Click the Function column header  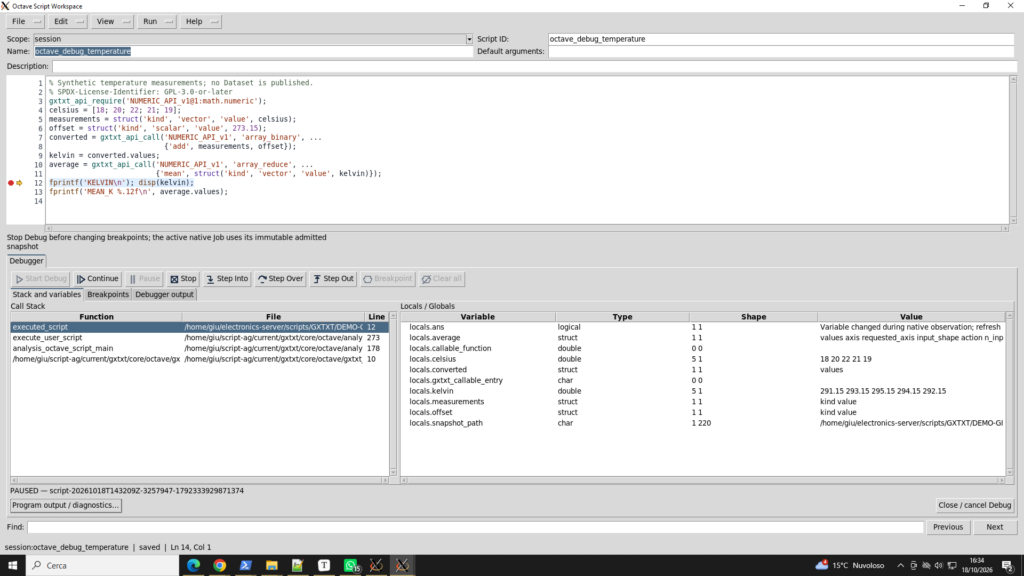(96, 317)
